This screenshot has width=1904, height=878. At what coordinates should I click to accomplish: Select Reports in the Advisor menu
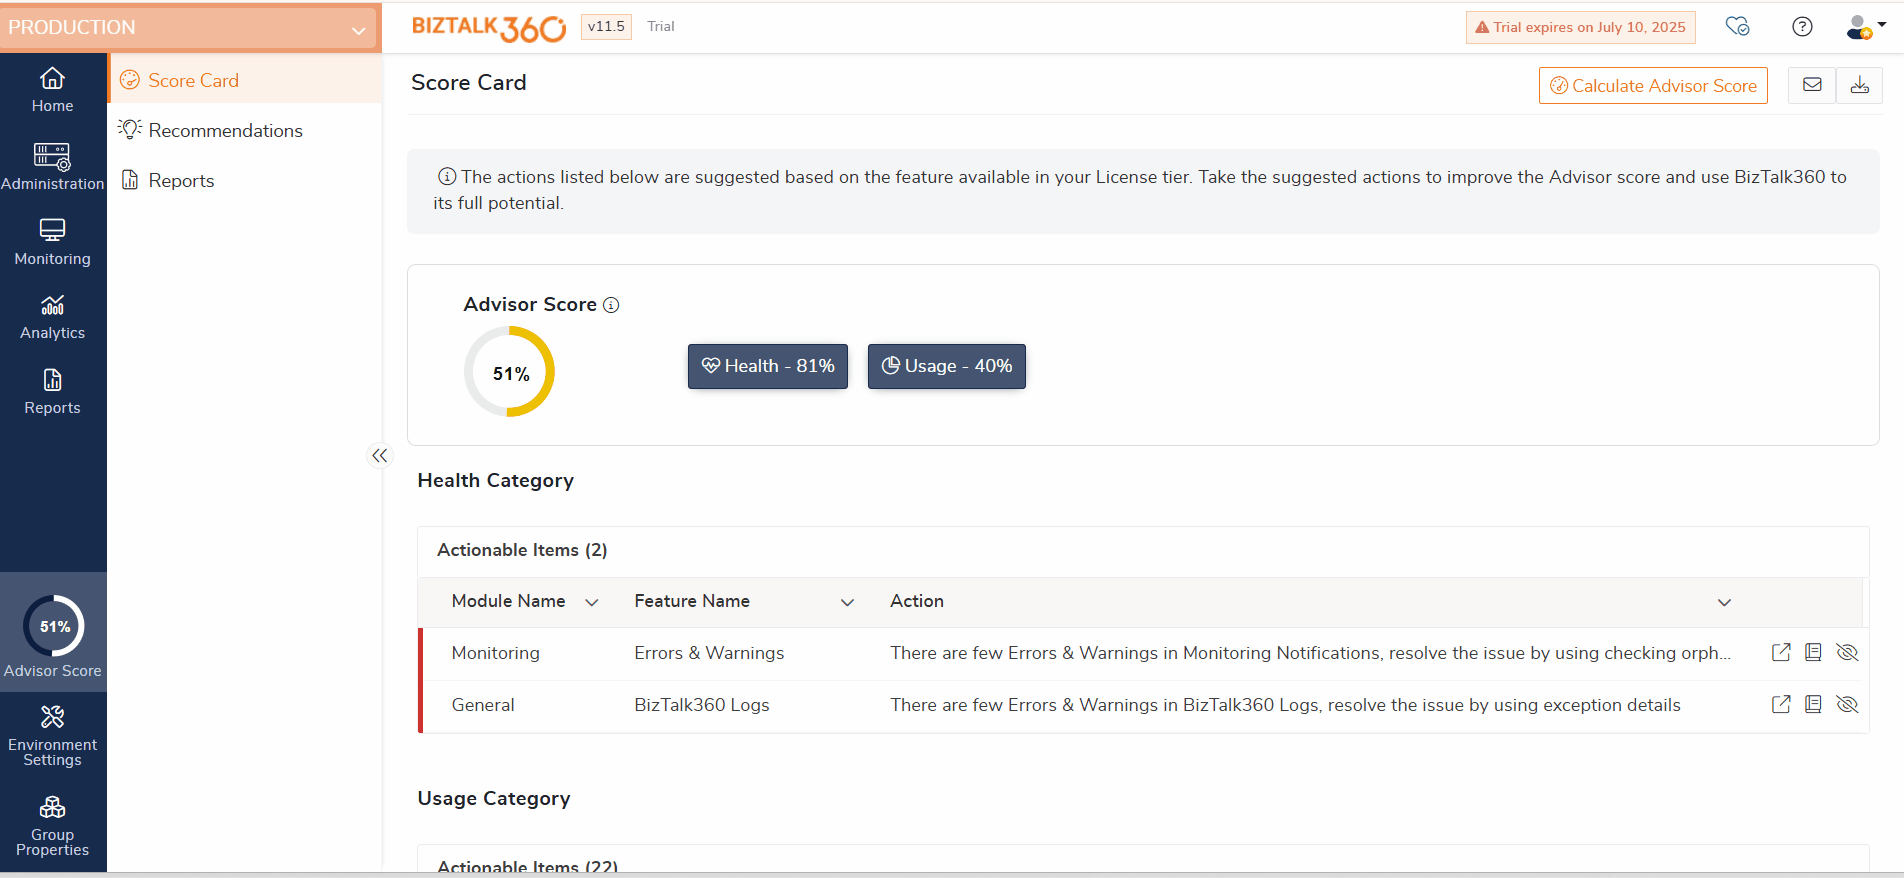point(181,181)
